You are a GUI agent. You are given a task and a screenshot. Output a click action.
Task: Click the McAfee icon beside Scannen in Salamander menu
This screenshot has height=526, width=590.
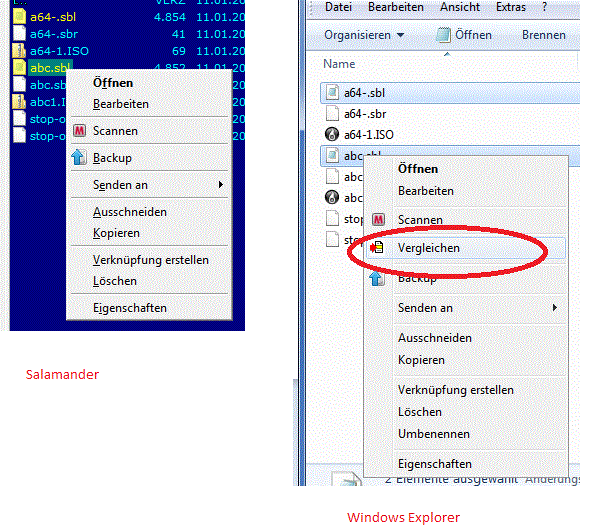click(79, 131)
